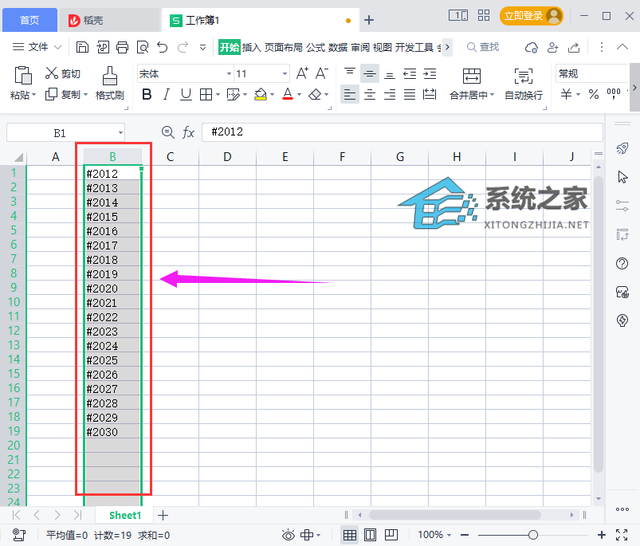
Task: Click the Save icon in quick access toolbar
Action: [x=82, y=47]
